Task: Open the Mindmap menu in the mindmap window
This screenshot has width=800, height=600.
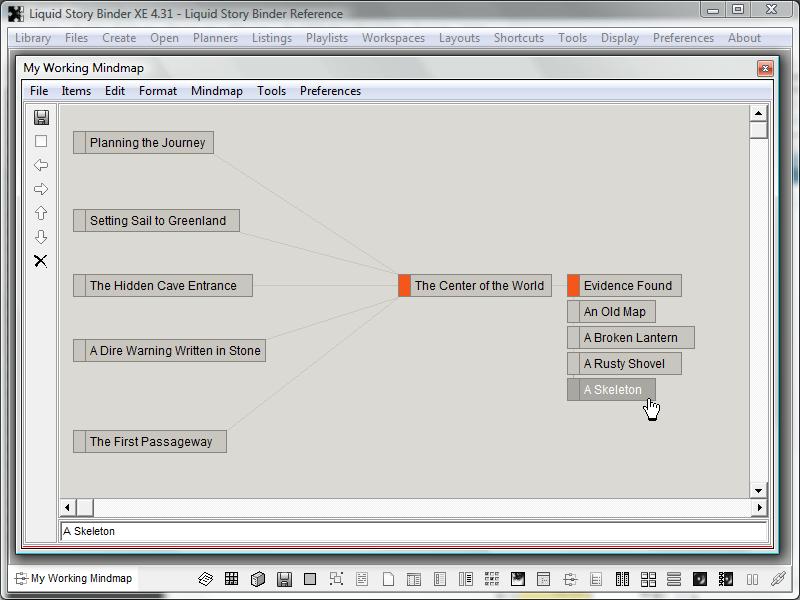Action: click(x=216, y=91)
